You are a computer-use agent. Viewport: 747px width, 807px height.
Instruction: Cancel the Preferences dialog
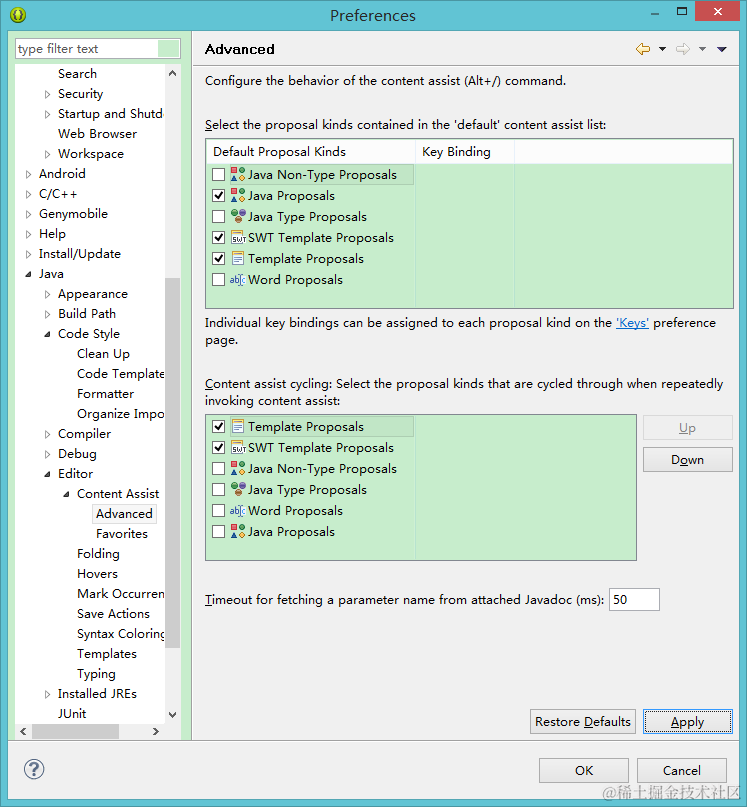[682, 770]
